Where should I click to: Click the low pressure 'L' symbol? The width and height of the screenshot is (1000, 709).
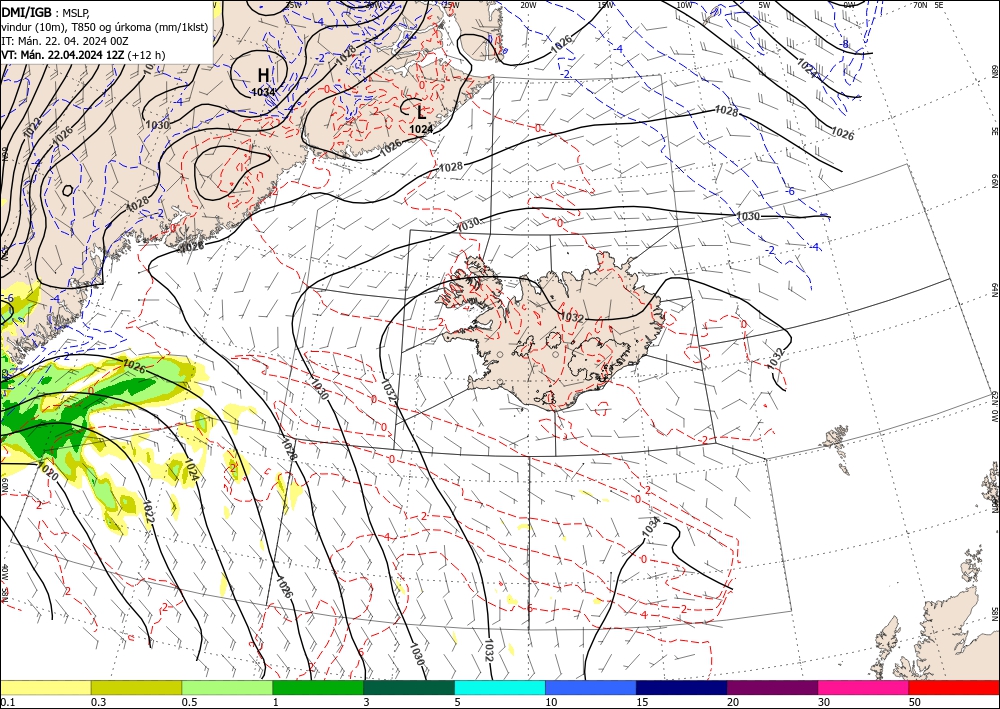click(421, 112)
